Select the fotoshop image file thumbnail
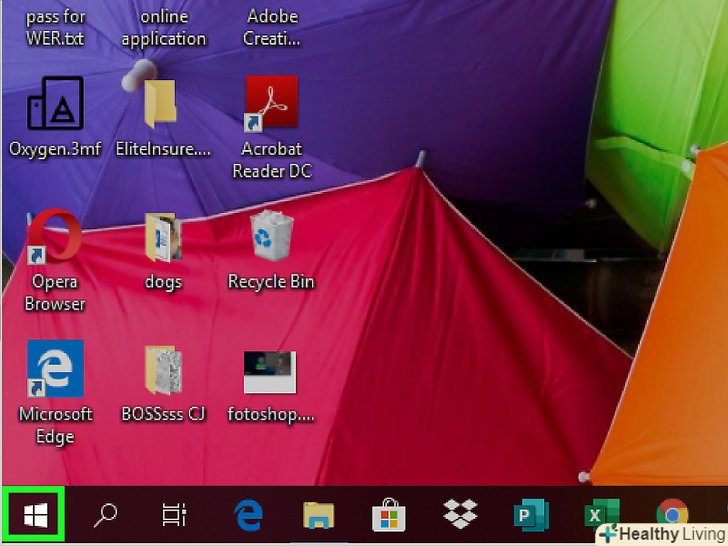The height and width of the screenshot is (546, 728). (x=270, y=371)
